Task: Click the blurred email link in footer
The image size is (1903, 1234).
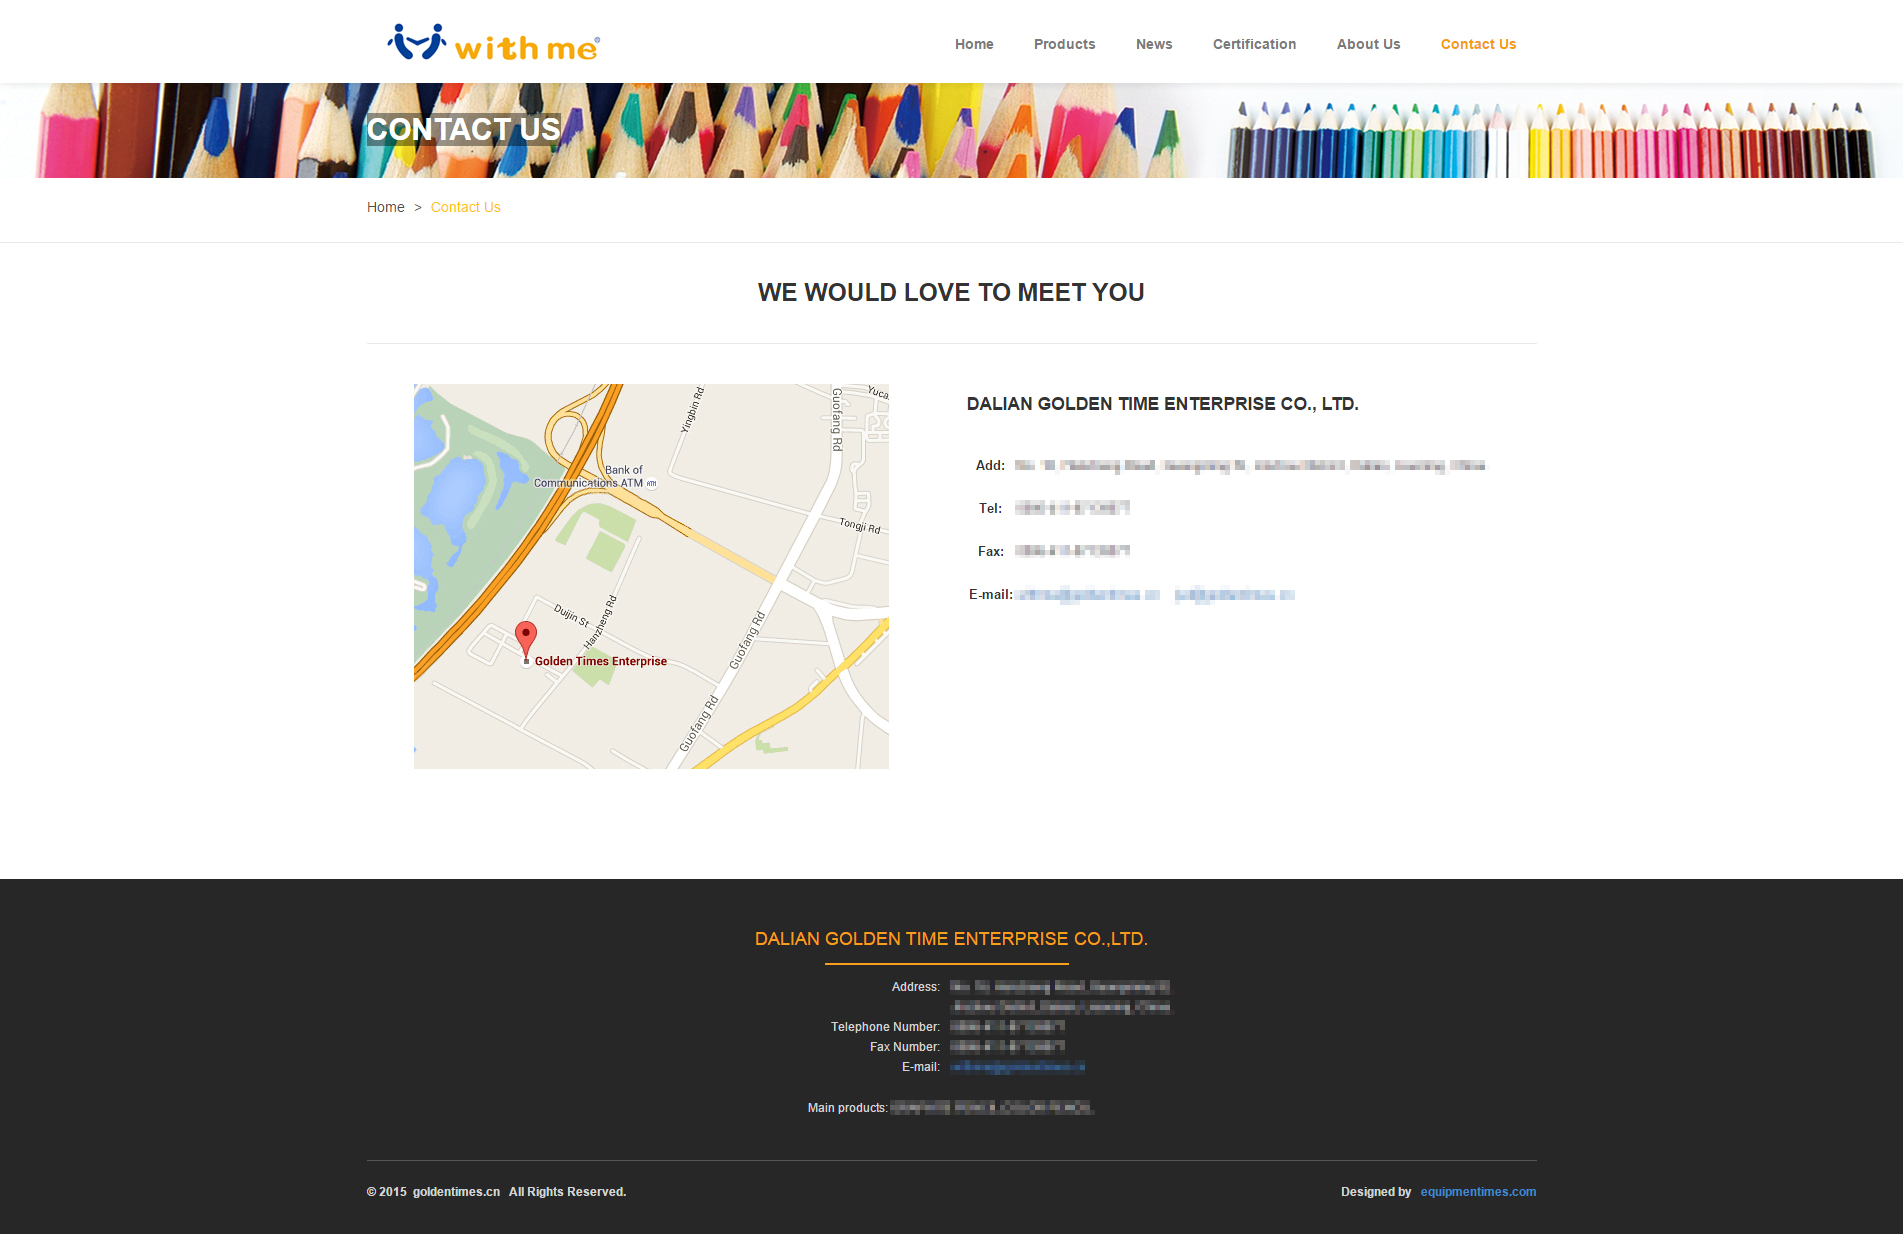Action: 1016,1067
